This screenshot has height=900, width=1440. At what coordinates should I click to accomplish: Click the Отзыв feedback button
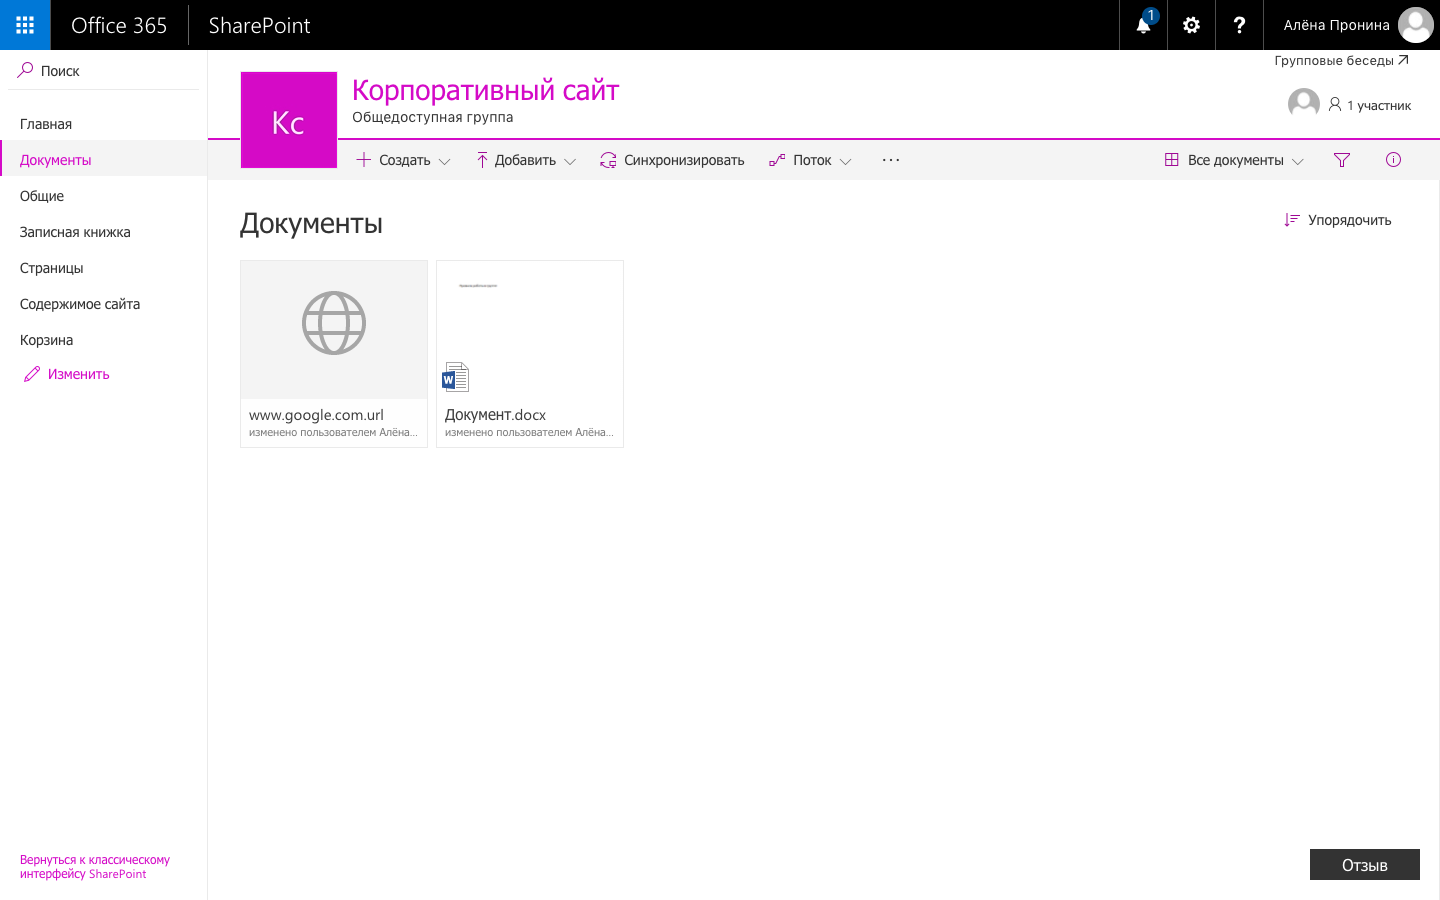1364,864
